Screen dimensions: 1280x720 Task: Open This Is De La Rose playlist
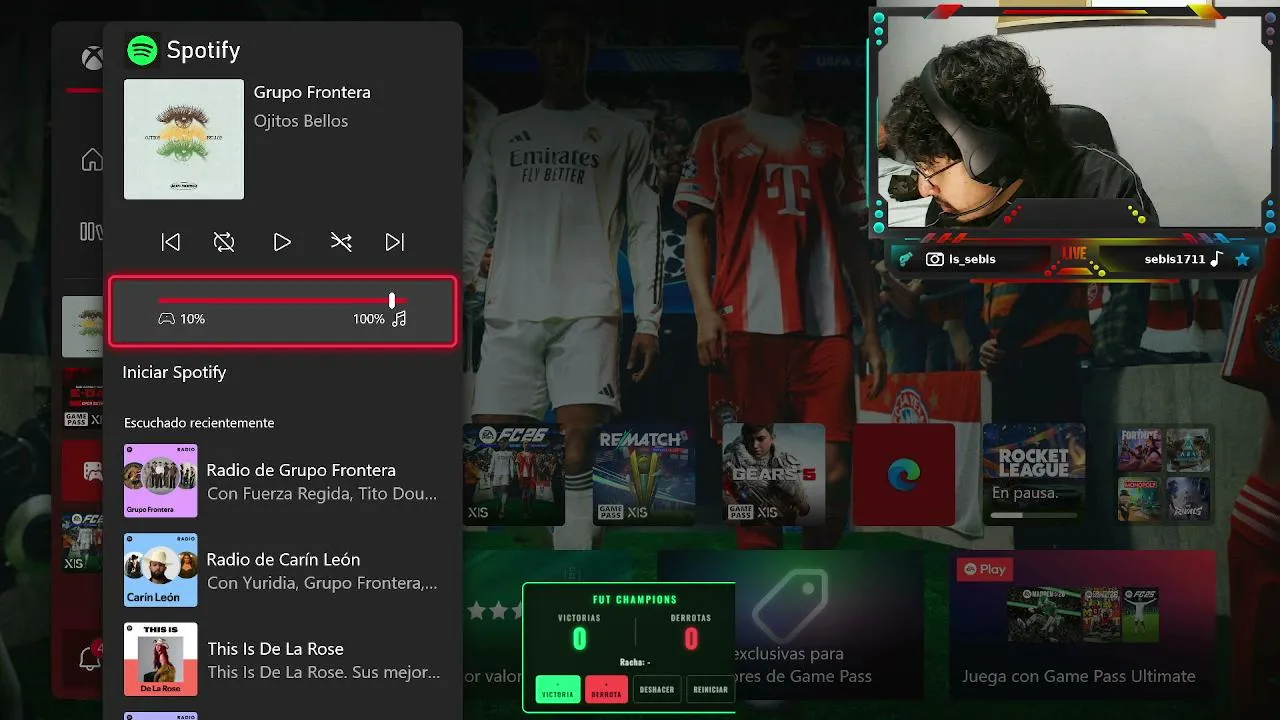coord(283,660)
